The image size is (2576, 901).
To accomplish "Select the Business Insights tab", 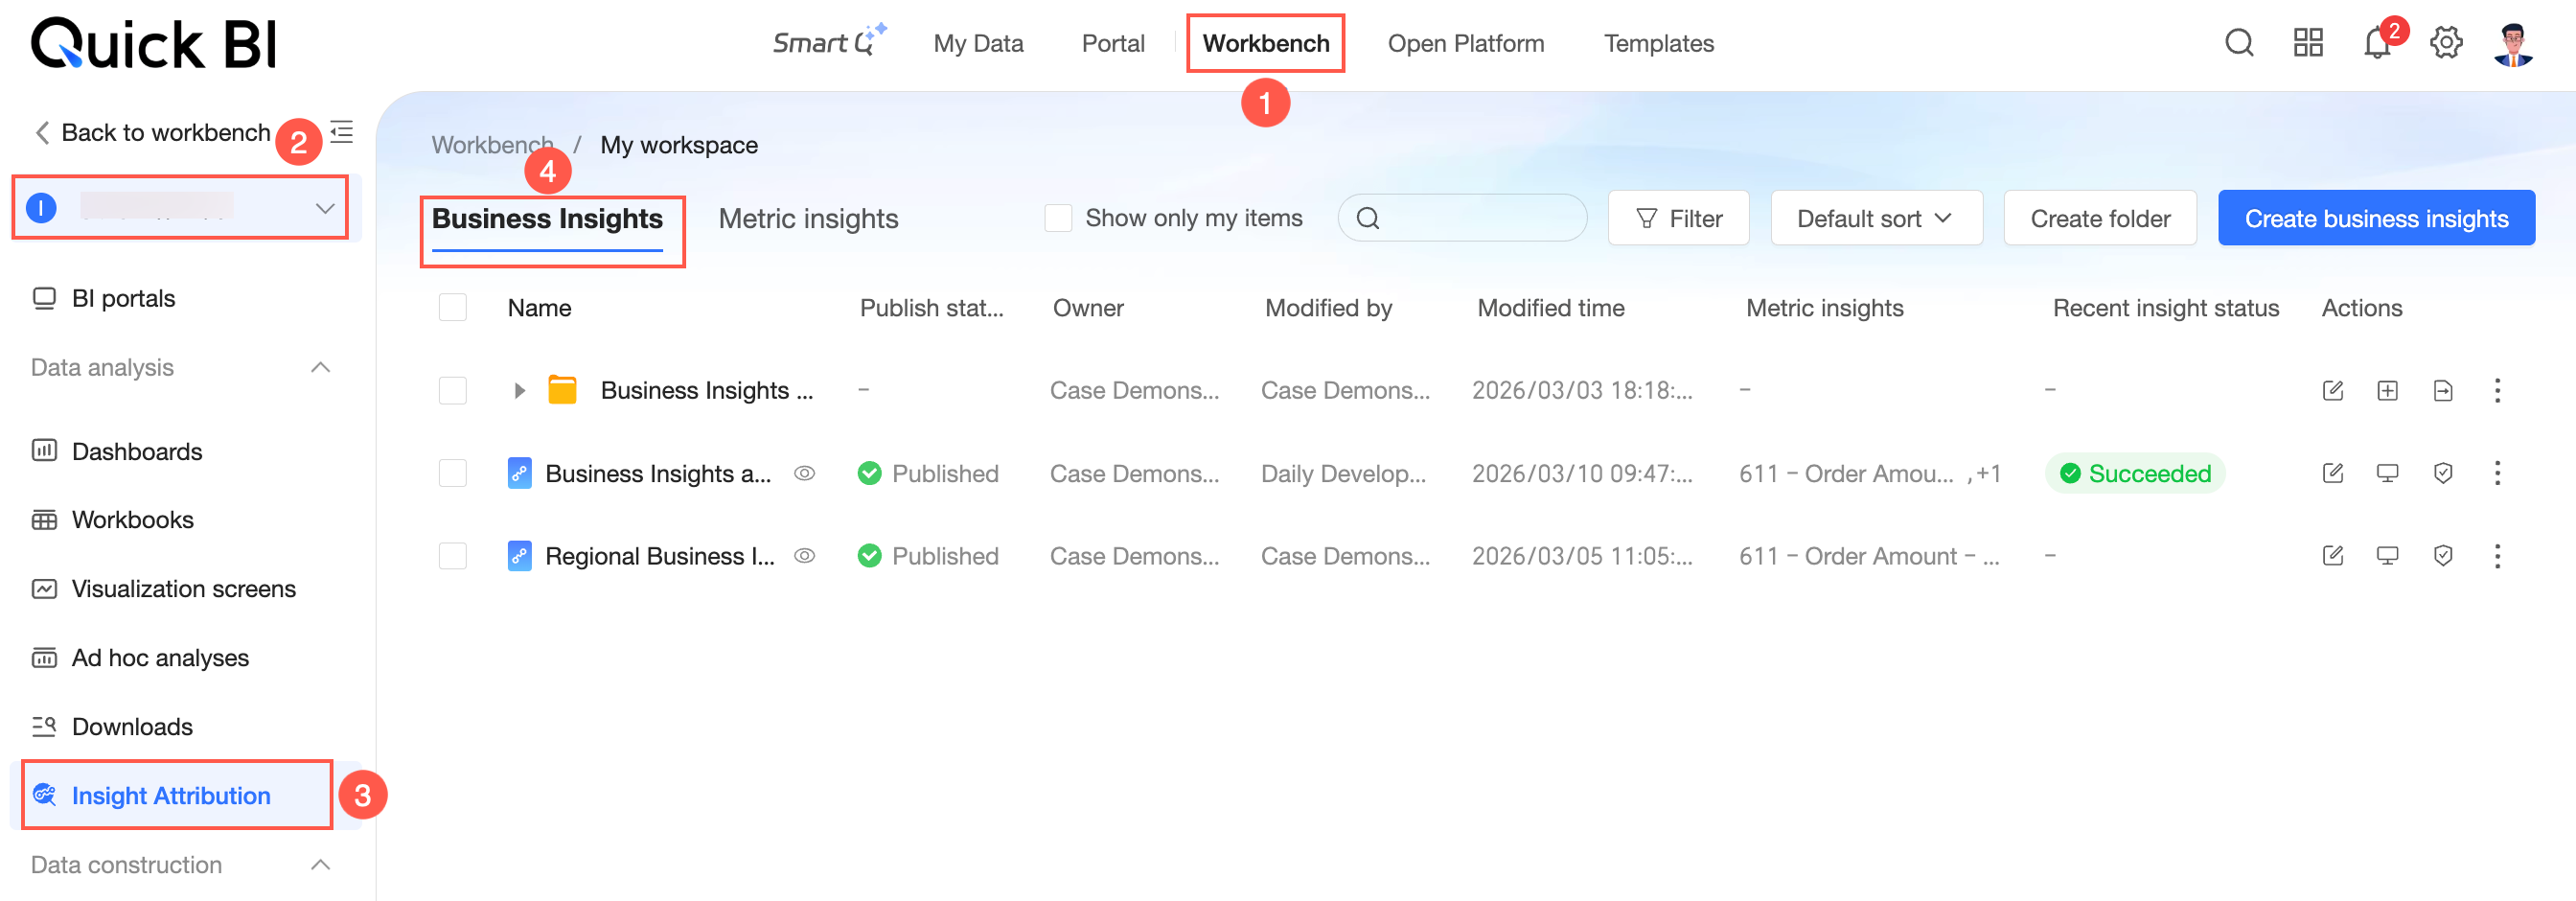I will (547, 218).
